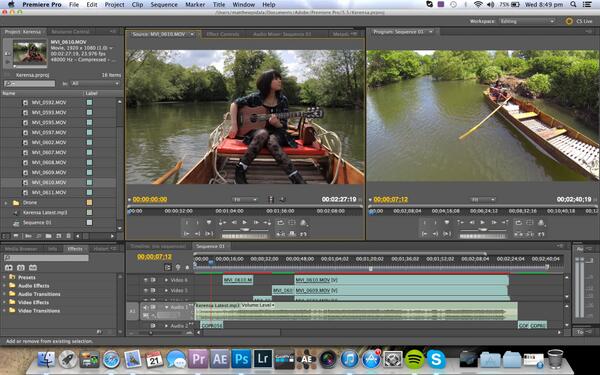Viewport: 600px width, 375px height.
Task: Click the Effects panel search field
Action: click(x=46, y=258)
